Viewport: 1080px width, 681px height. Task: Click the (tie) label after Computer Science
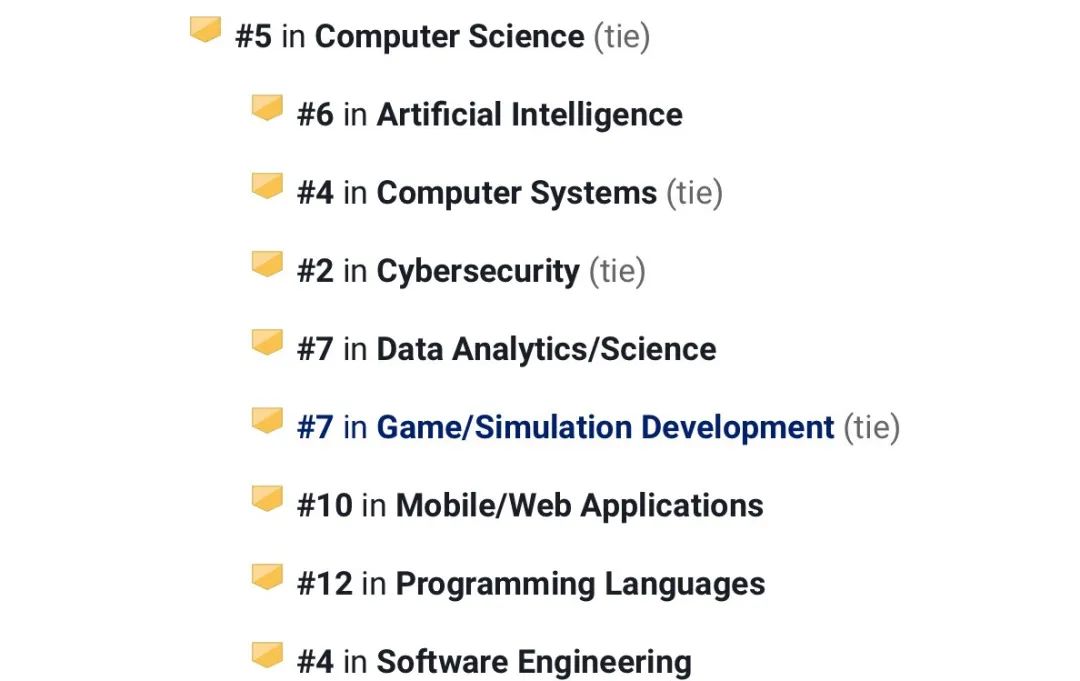click(622, 36)
